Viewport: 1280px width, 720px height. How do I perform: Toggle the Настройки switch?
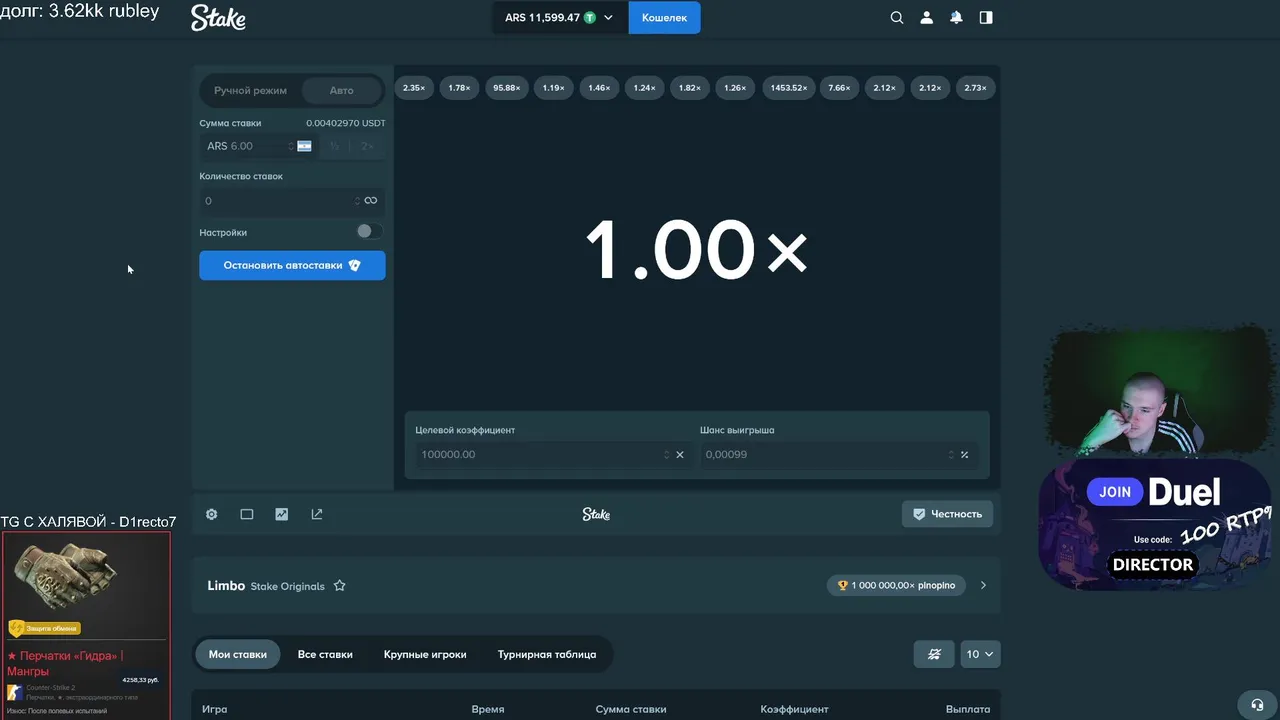click(368, 231)
